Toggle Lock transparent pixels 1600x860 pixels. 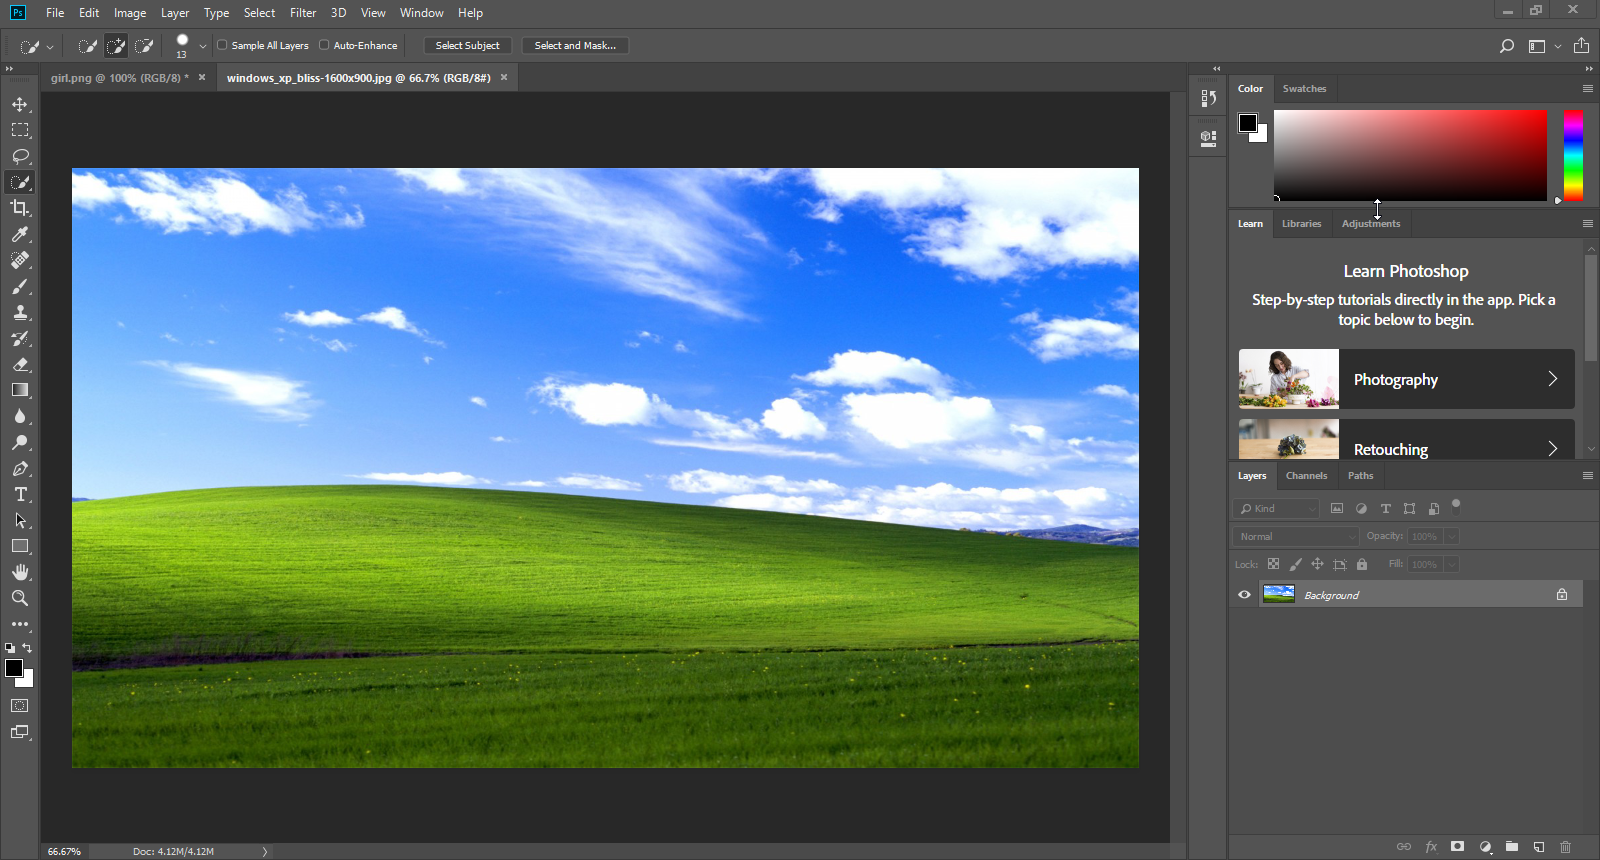pyautogui.click(x=1273, y=564)
